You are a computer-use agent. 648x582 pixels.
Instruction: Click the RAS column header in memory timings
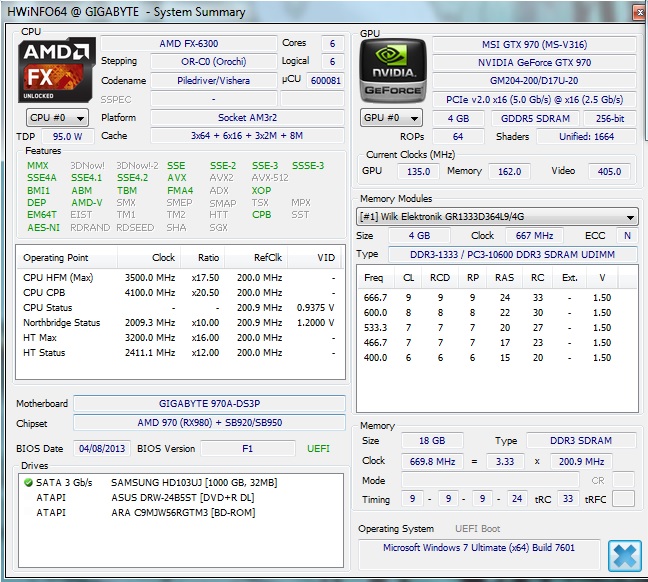pyautogui.click(x=504, y=277)
